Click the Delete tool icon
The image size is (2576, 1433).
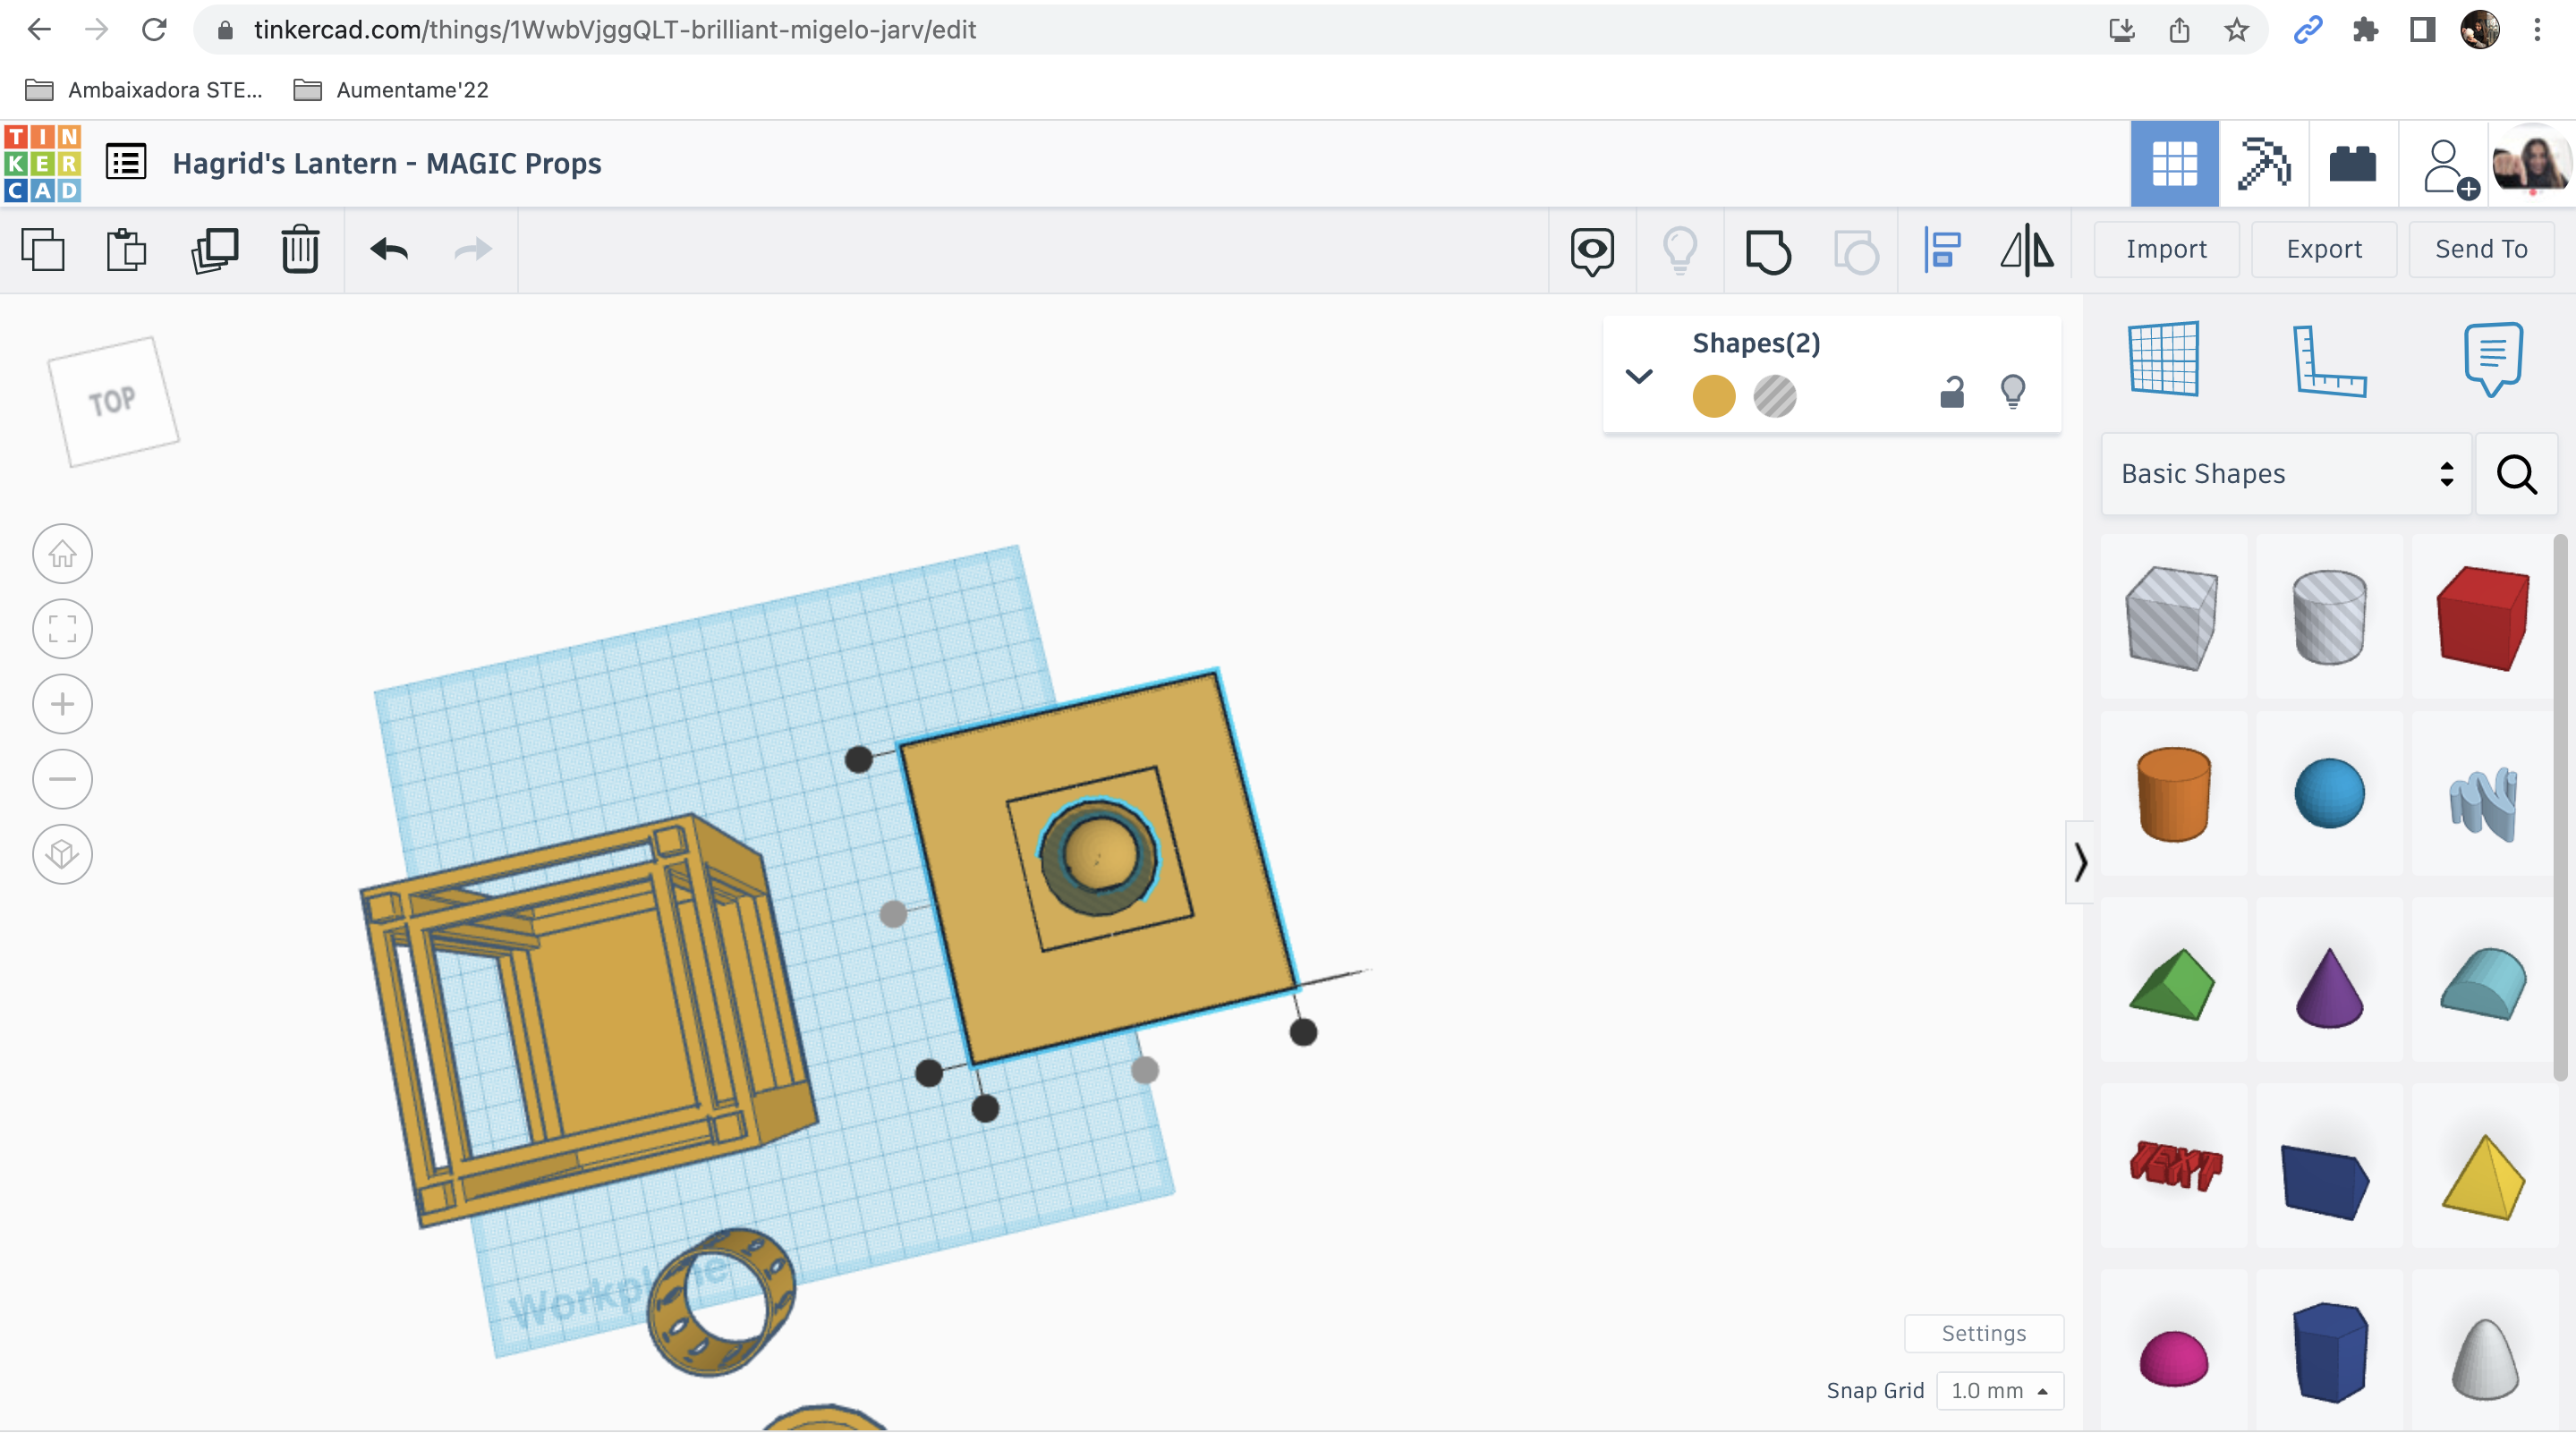(300, 249)
